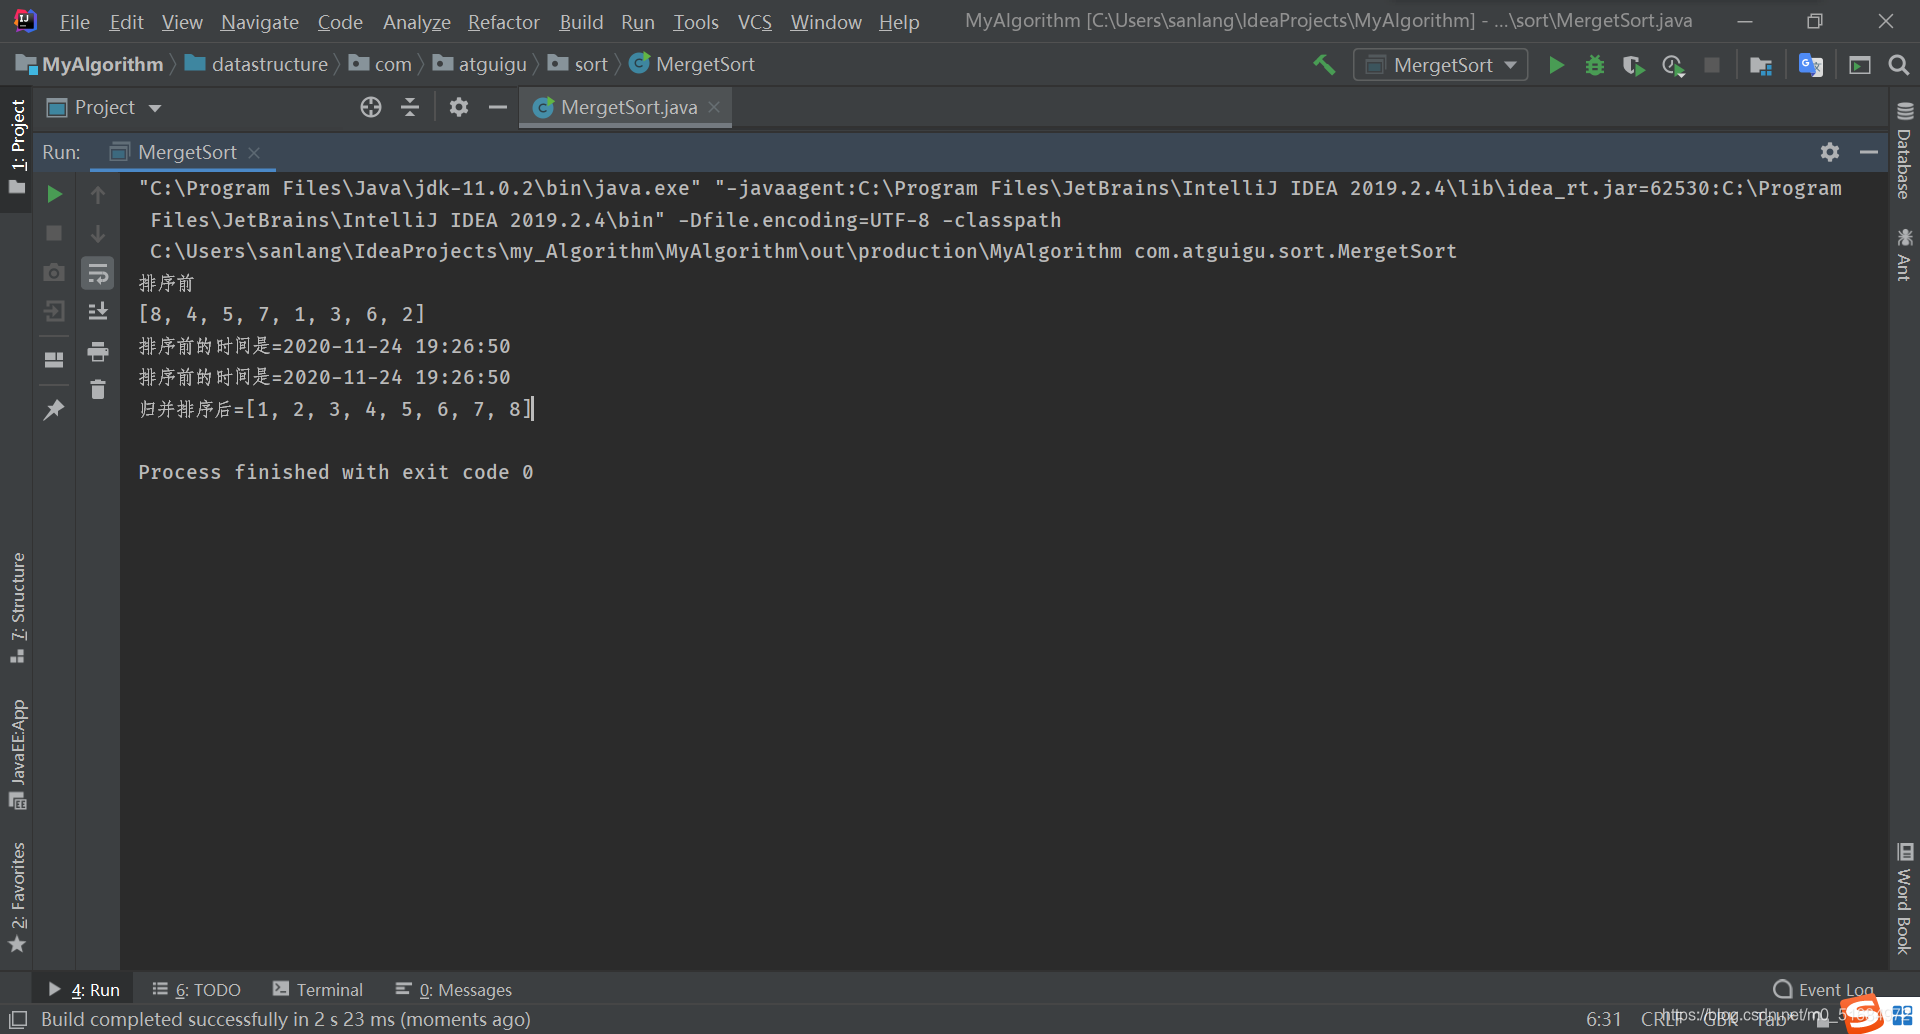Click the down stack trace arrow
The height and width of the screenshot is (1034, 1920).
coord(98,233)
